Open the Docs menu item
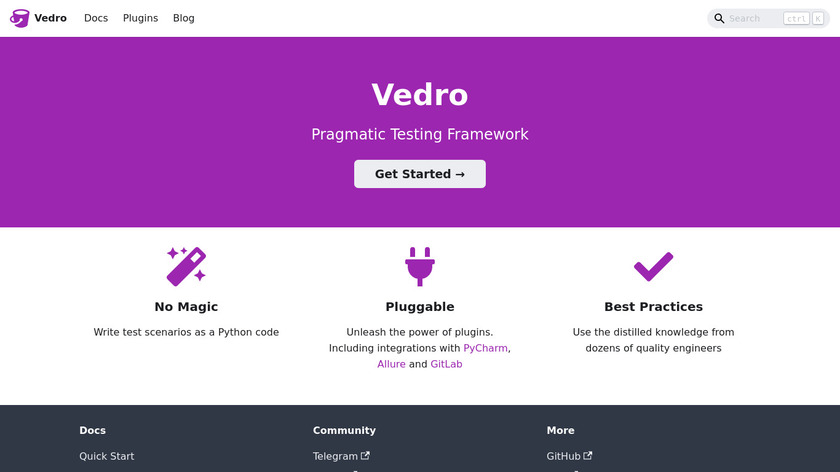Image resolution: width=840 pixels, height=472 pixels. (x=96, y=18)
